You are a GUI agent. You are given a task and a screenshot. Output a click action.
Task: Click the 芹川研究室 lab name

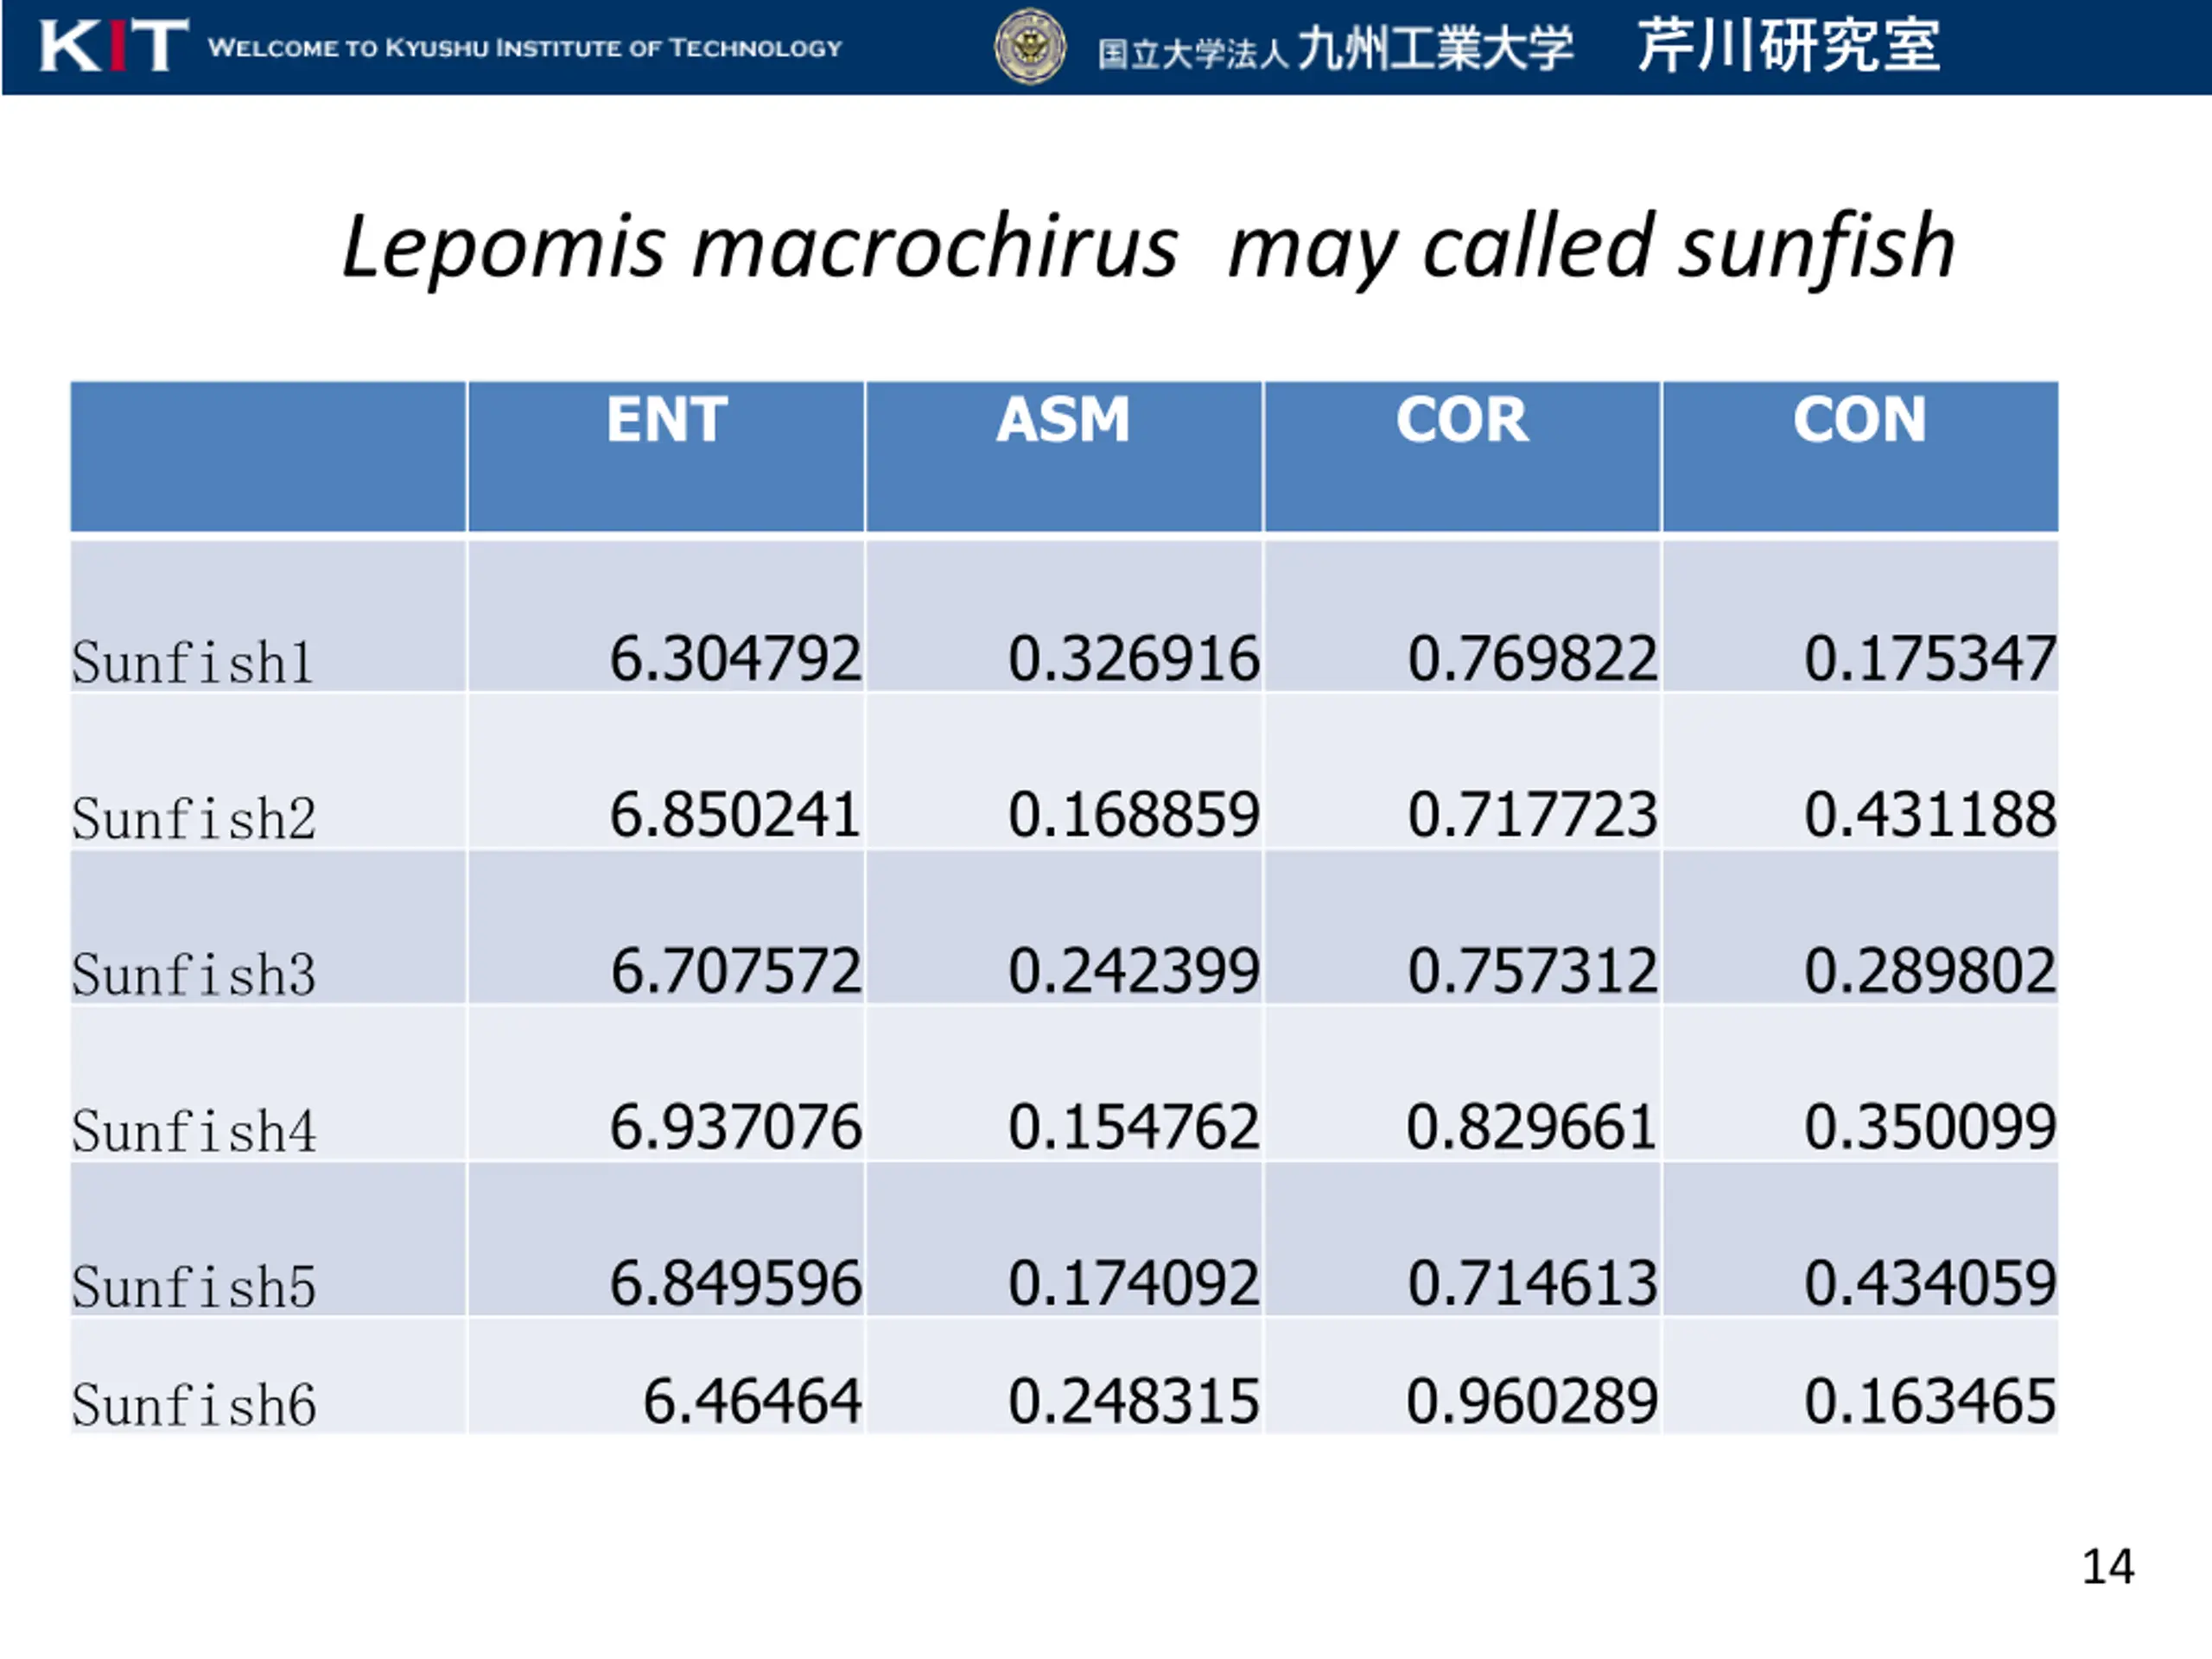pyautogui.click(x=1789, y=46)
